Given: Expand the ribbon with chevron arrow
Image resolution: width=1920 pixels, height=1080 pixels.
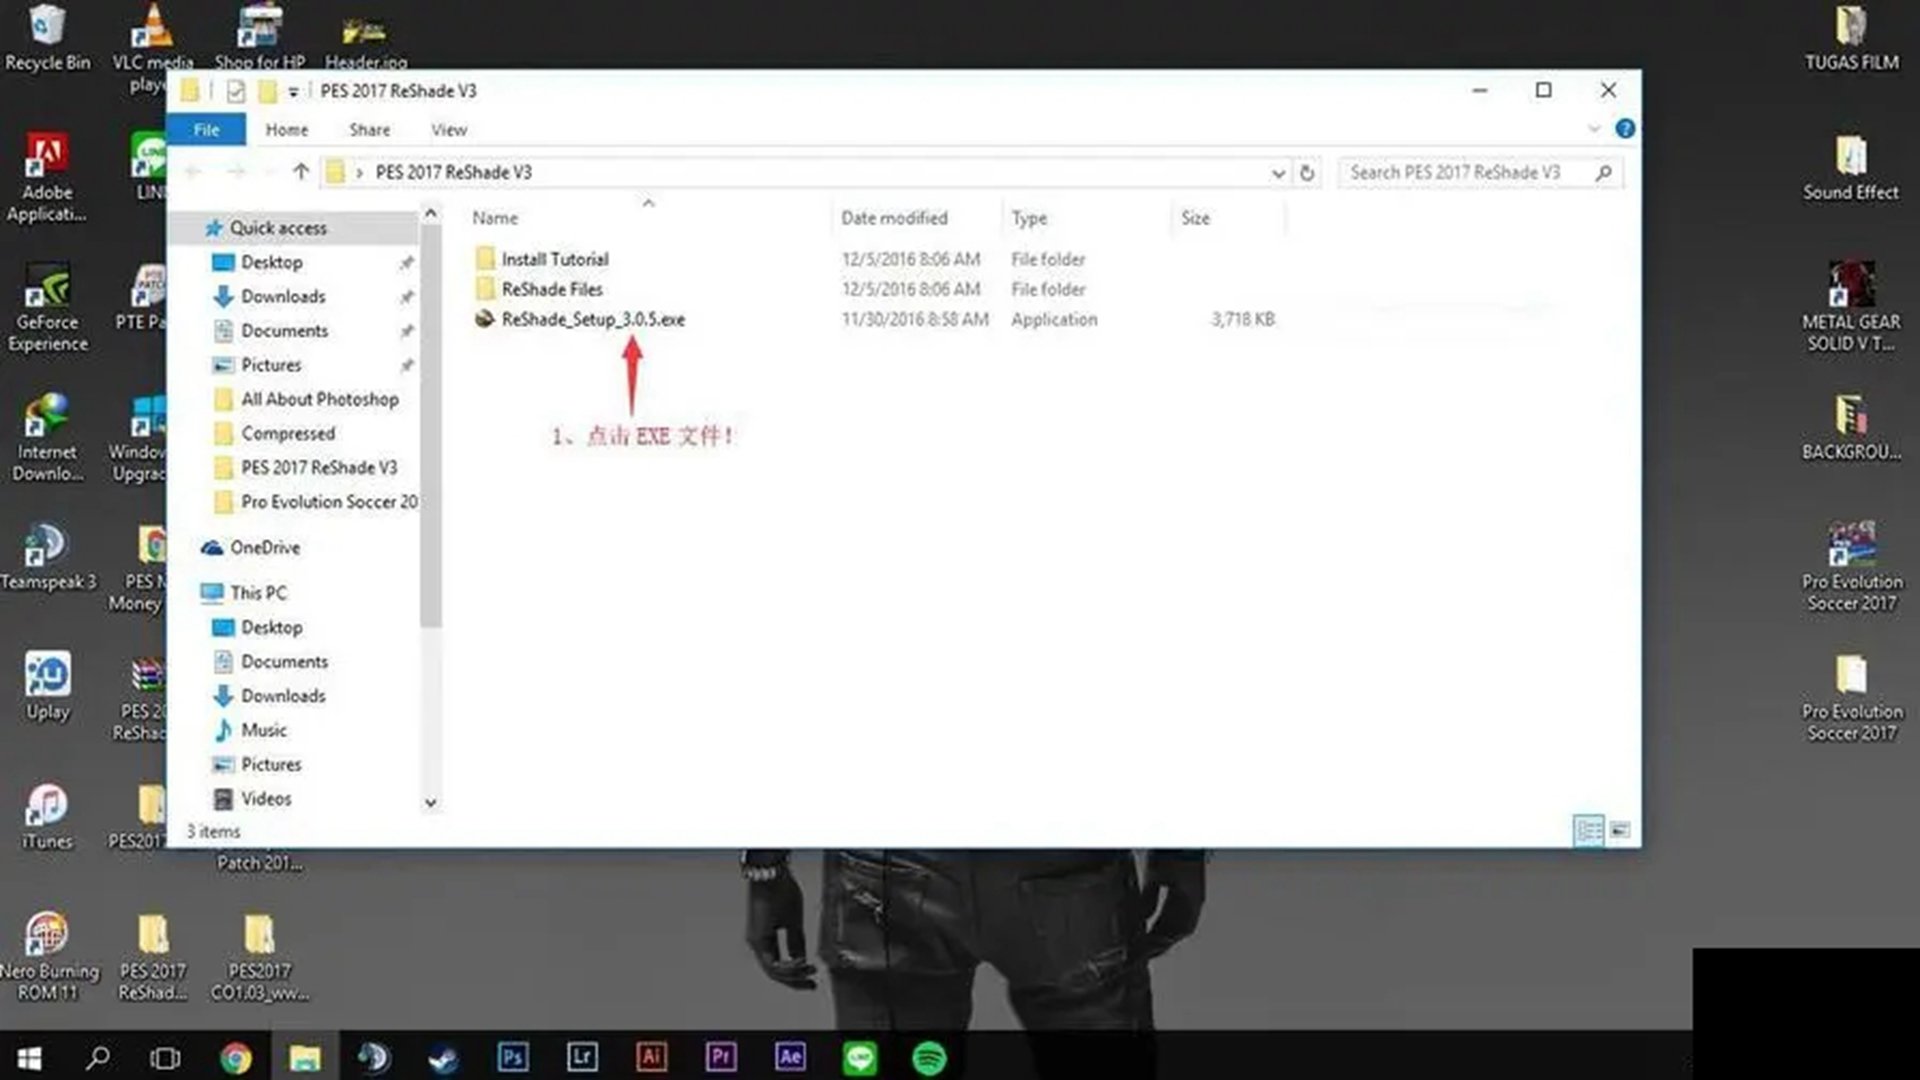Looking at the screenshot, I should point(1594,129).
